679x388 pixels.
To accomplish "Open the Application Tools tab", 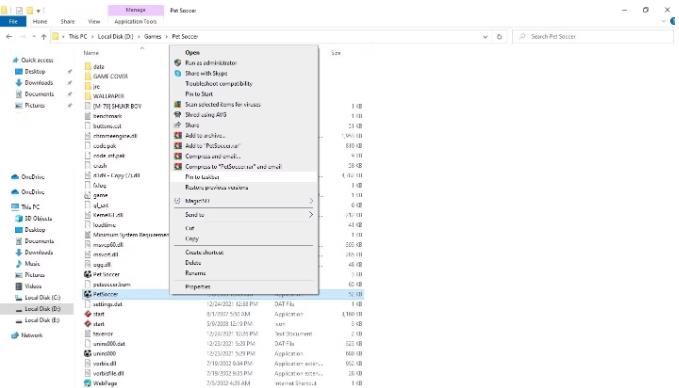I will [x=135, y=21].
